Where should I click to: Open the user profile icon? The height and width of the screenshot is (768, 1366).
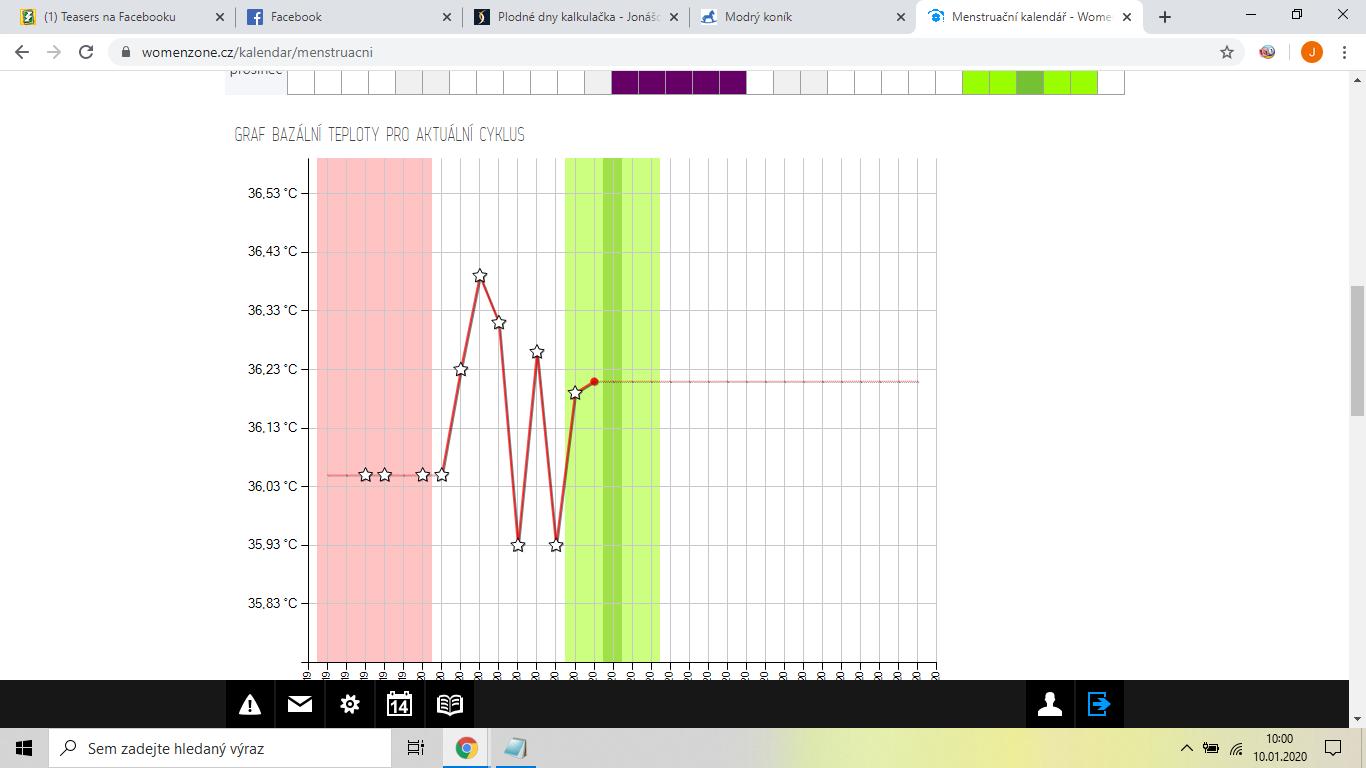coord(1049,705)
